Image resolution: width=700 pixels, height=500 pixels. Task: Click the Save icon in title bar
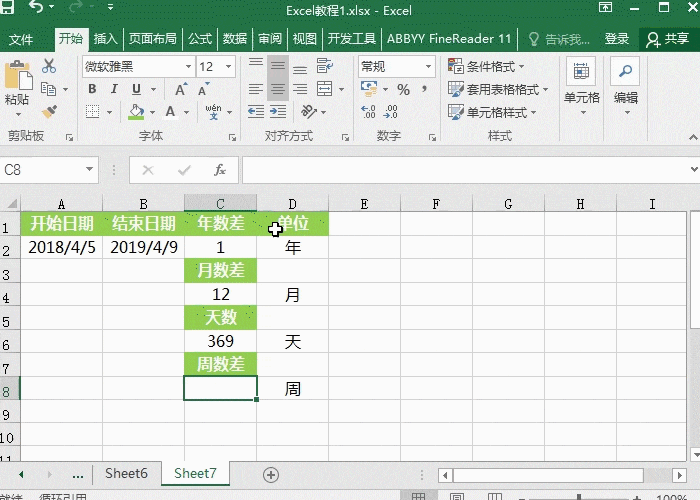coord(7,6)
